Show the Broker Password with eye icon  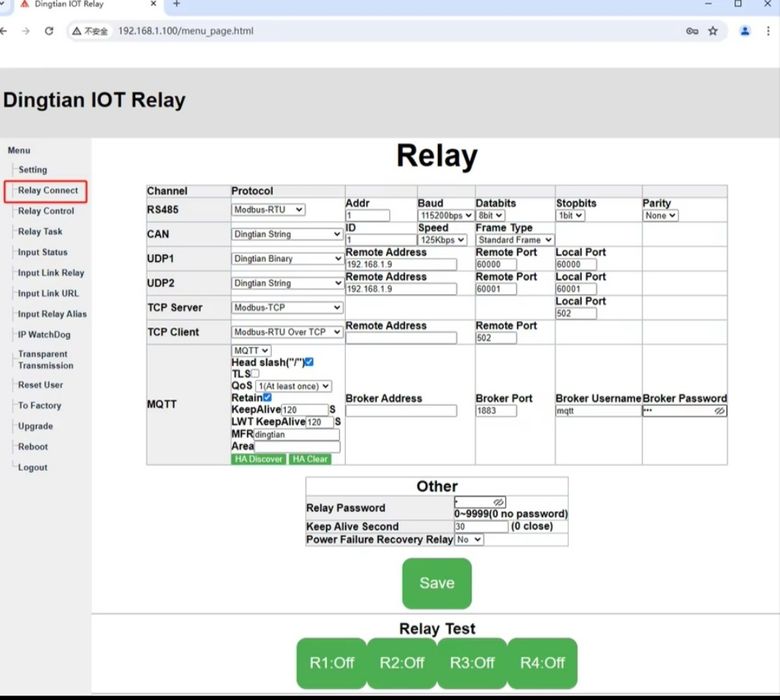[x=719, y=411]
